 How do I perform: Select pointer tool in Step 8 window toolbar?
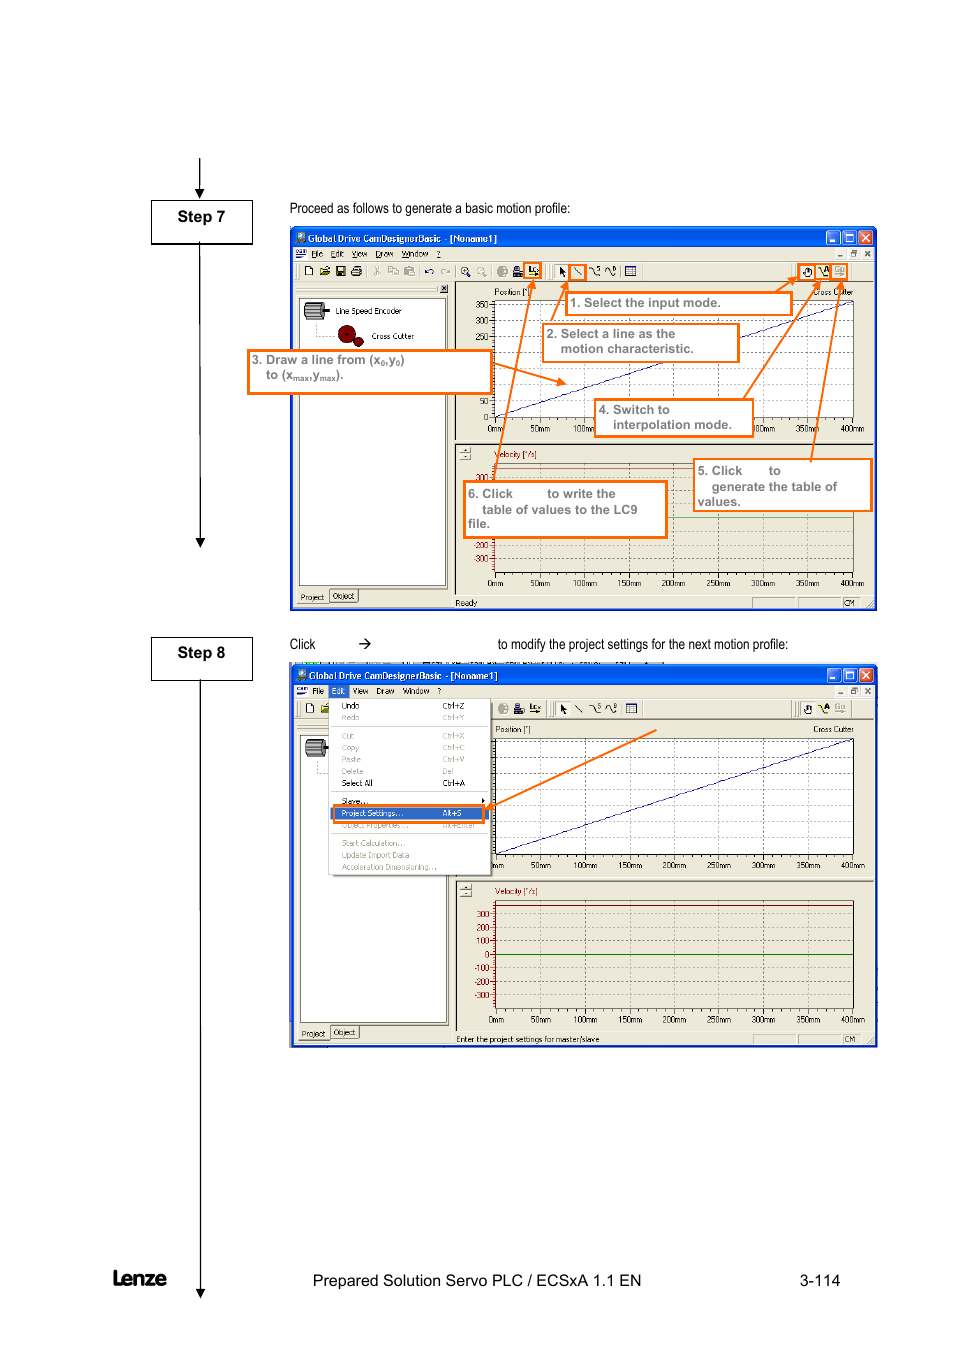[x=564, y=708]
